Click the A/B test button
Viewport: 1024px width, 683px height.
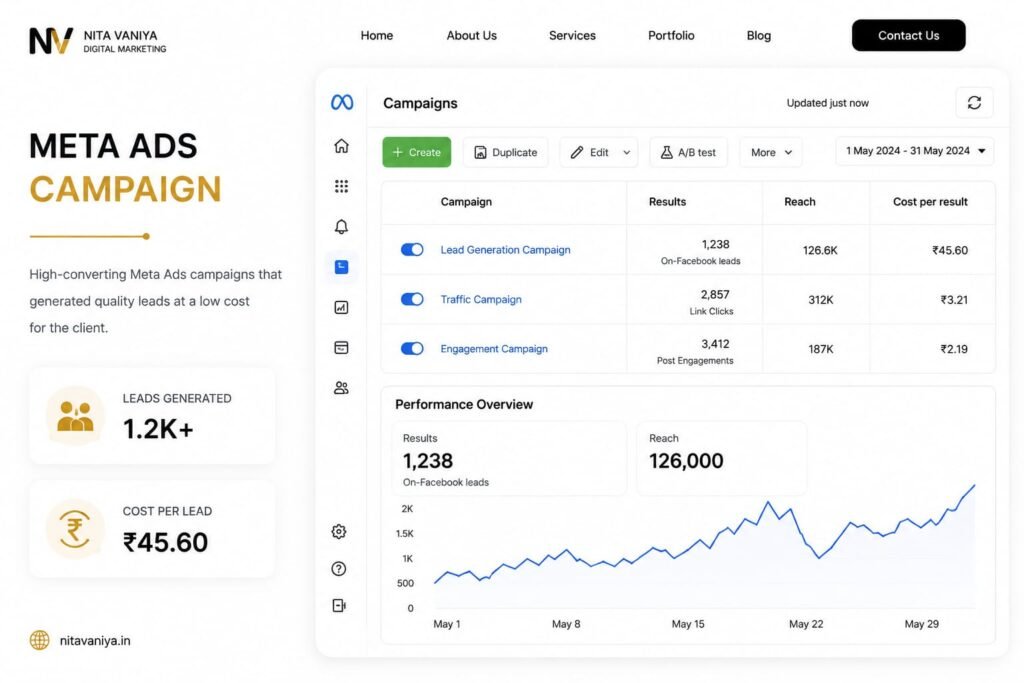click(x=688, y=152)
